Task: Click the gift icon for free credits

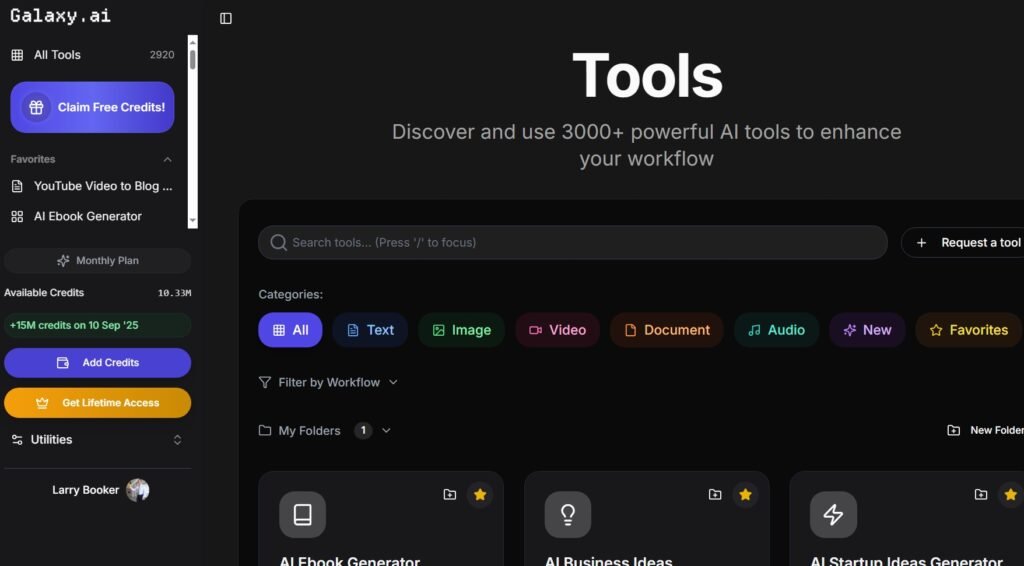Action: (x=36, y=107)
